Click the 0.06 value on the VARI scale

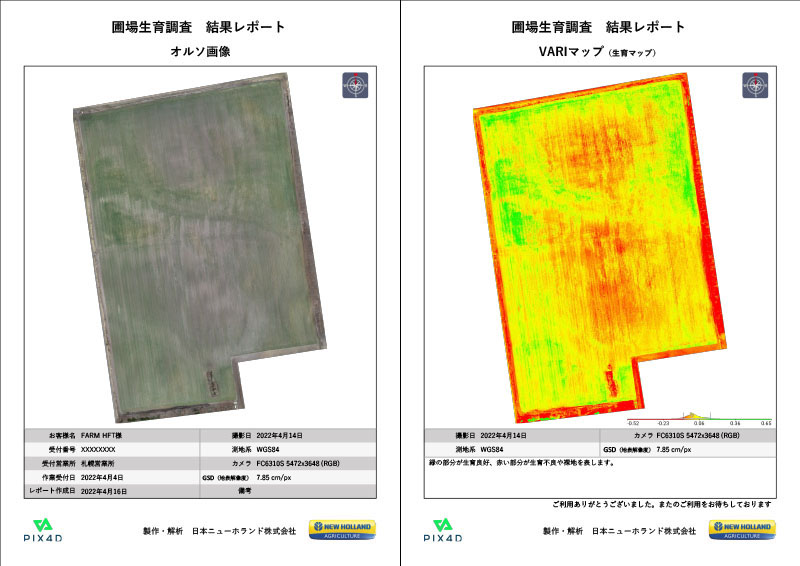(x=699, y=424)
